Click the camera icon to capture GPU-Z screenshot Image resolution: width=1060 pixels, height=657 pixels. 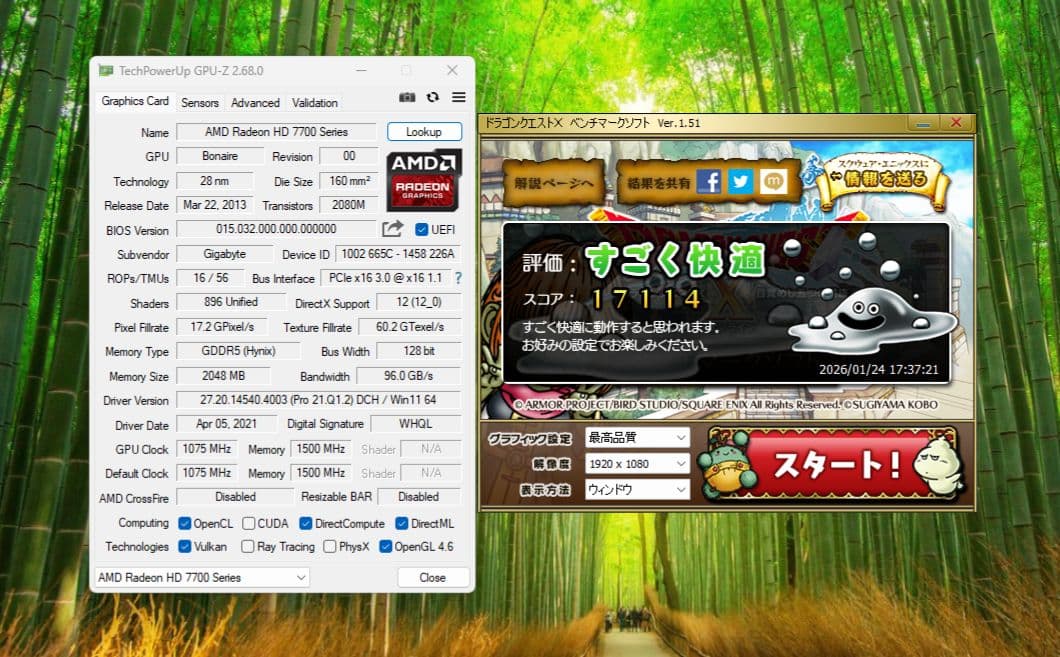point(407,97)
